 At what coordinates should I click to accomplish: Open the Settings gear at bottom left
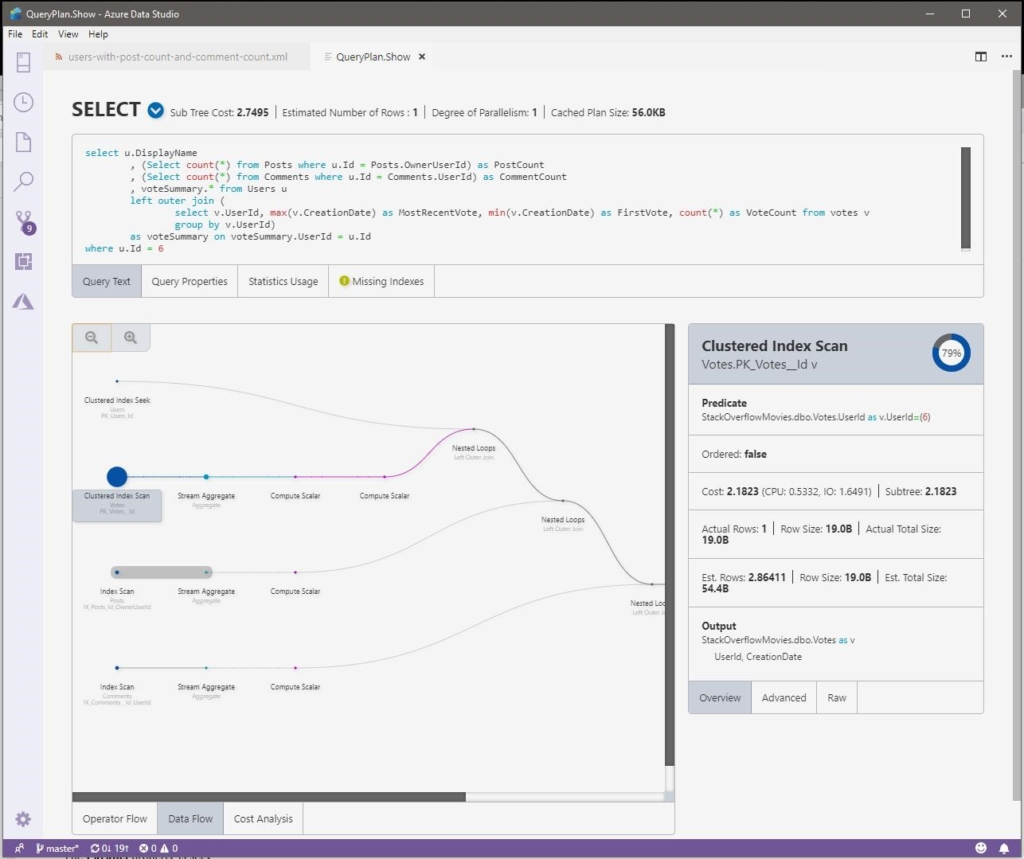click(x=23, y=818)
